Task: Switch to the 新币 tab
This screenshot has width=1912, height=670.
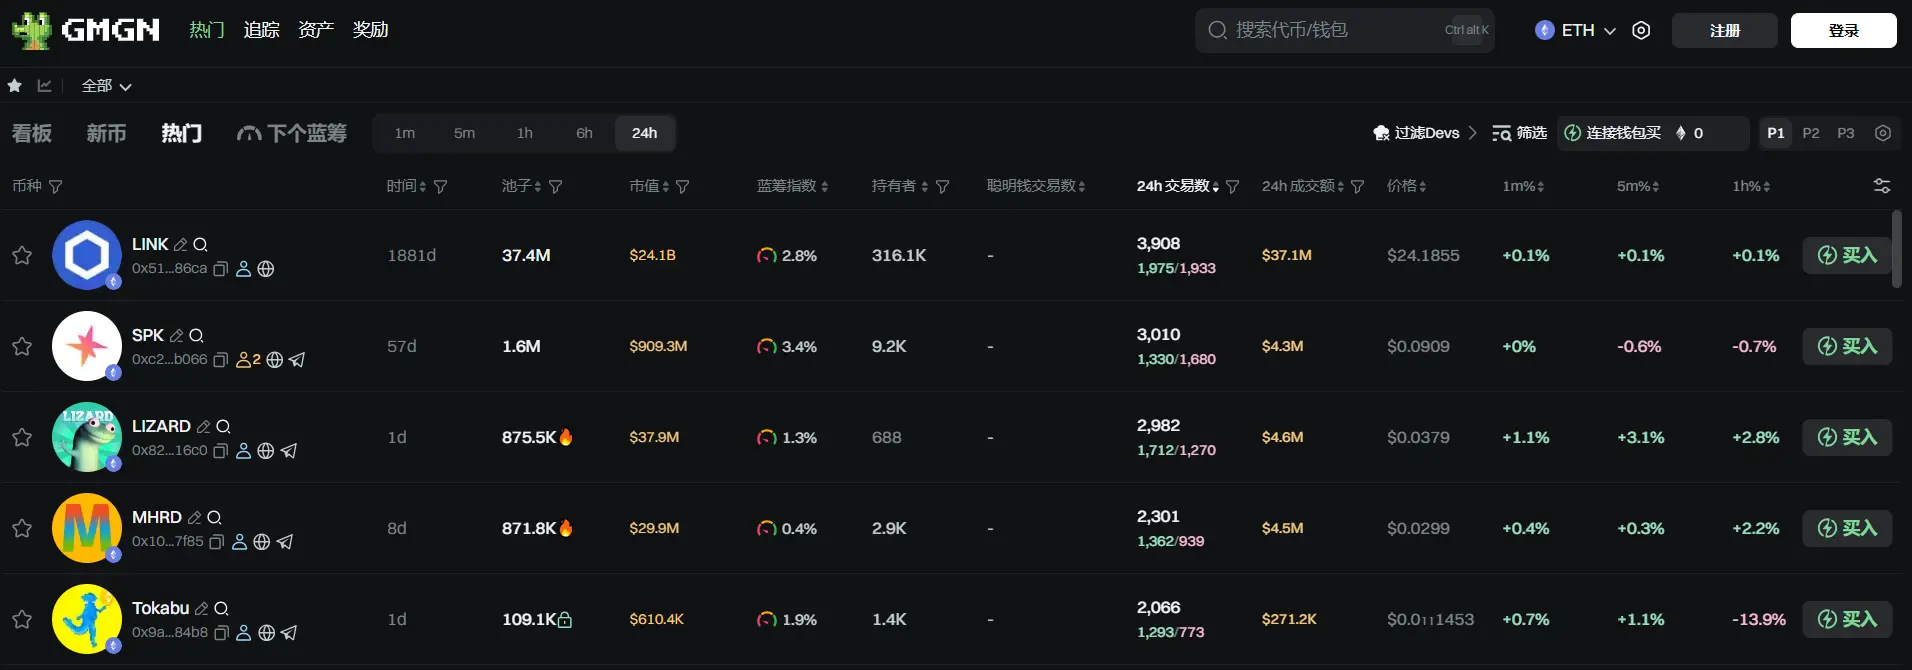Action: coord(106,133)
